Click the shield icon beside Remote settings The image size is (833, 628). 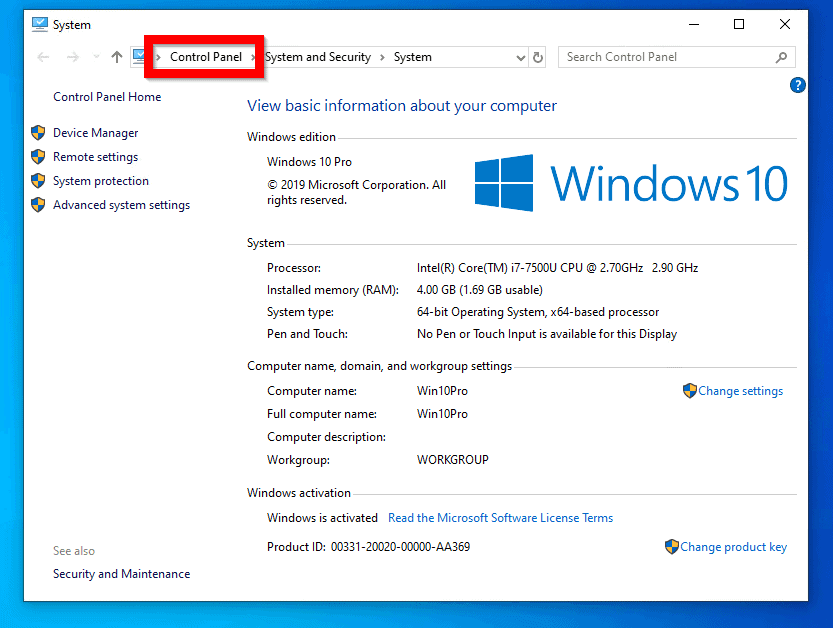coord(38,156)
